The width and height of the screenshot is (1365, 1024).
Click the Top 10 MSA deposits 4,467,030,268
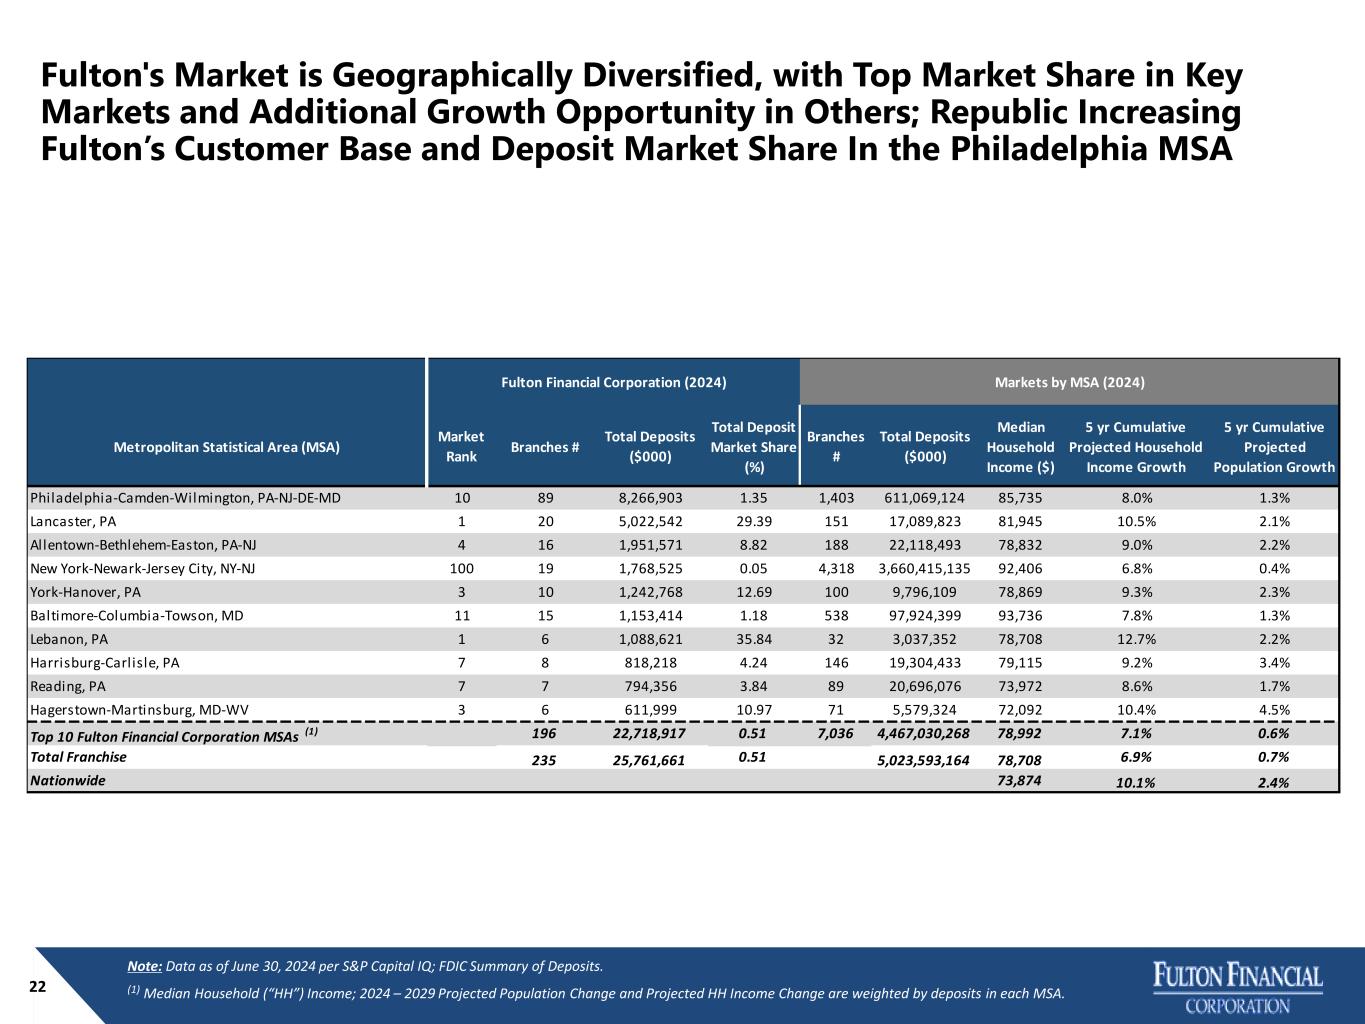923,734
